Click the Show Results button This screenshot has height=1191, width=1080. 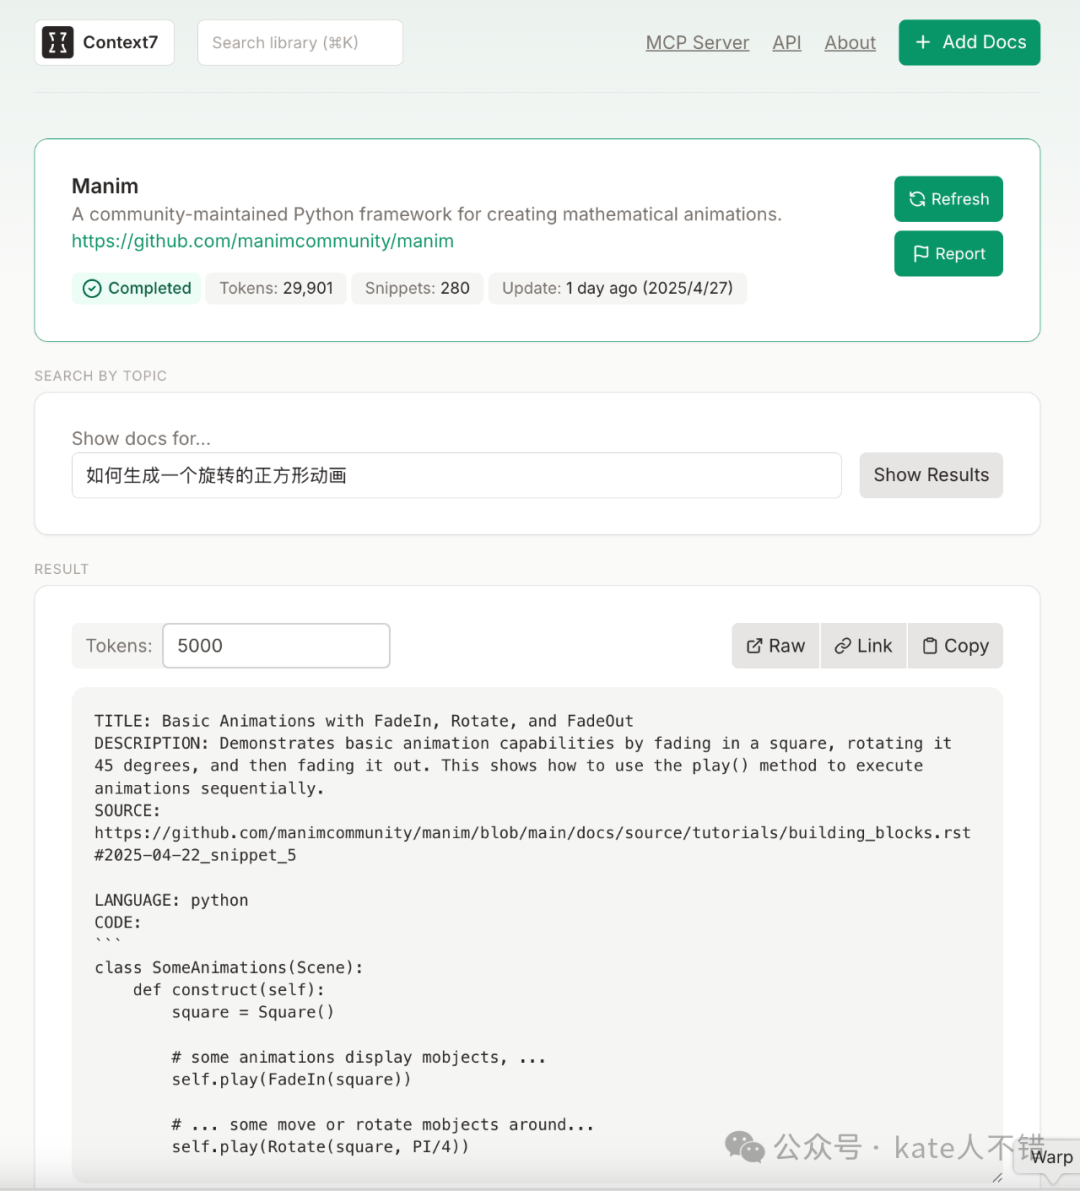coord(931,475)
